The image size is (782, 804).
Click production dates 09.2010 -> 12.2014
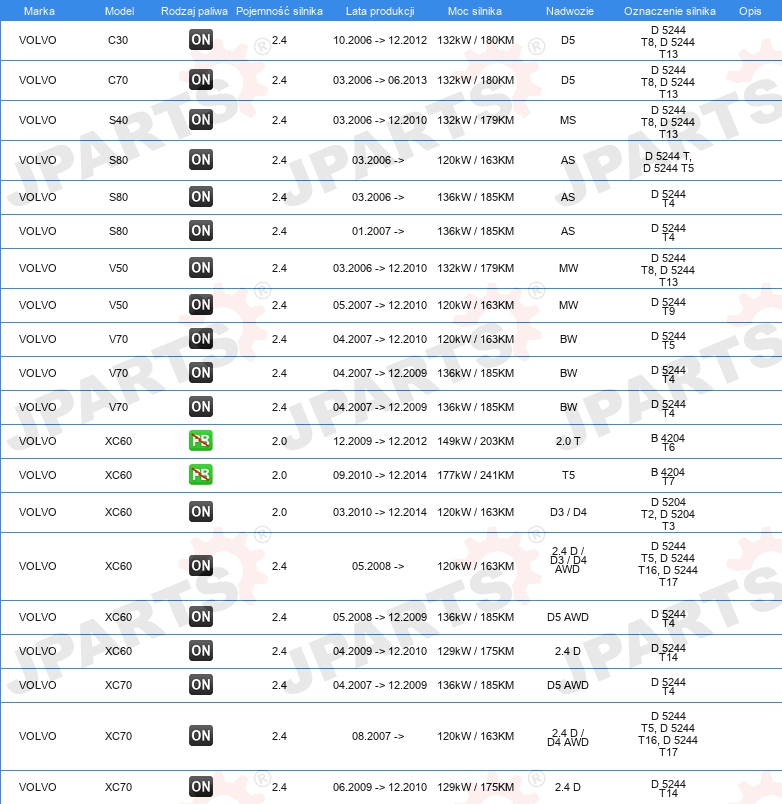pyautogui.click(x=380, y=475)
